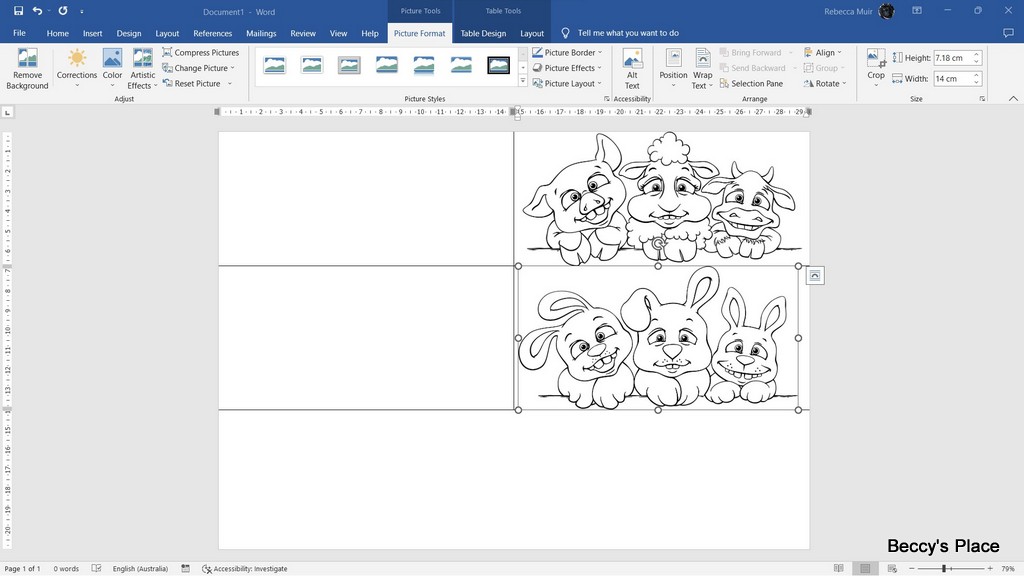Open Customize Quick Access Toolbar arrow

[82, 12]
